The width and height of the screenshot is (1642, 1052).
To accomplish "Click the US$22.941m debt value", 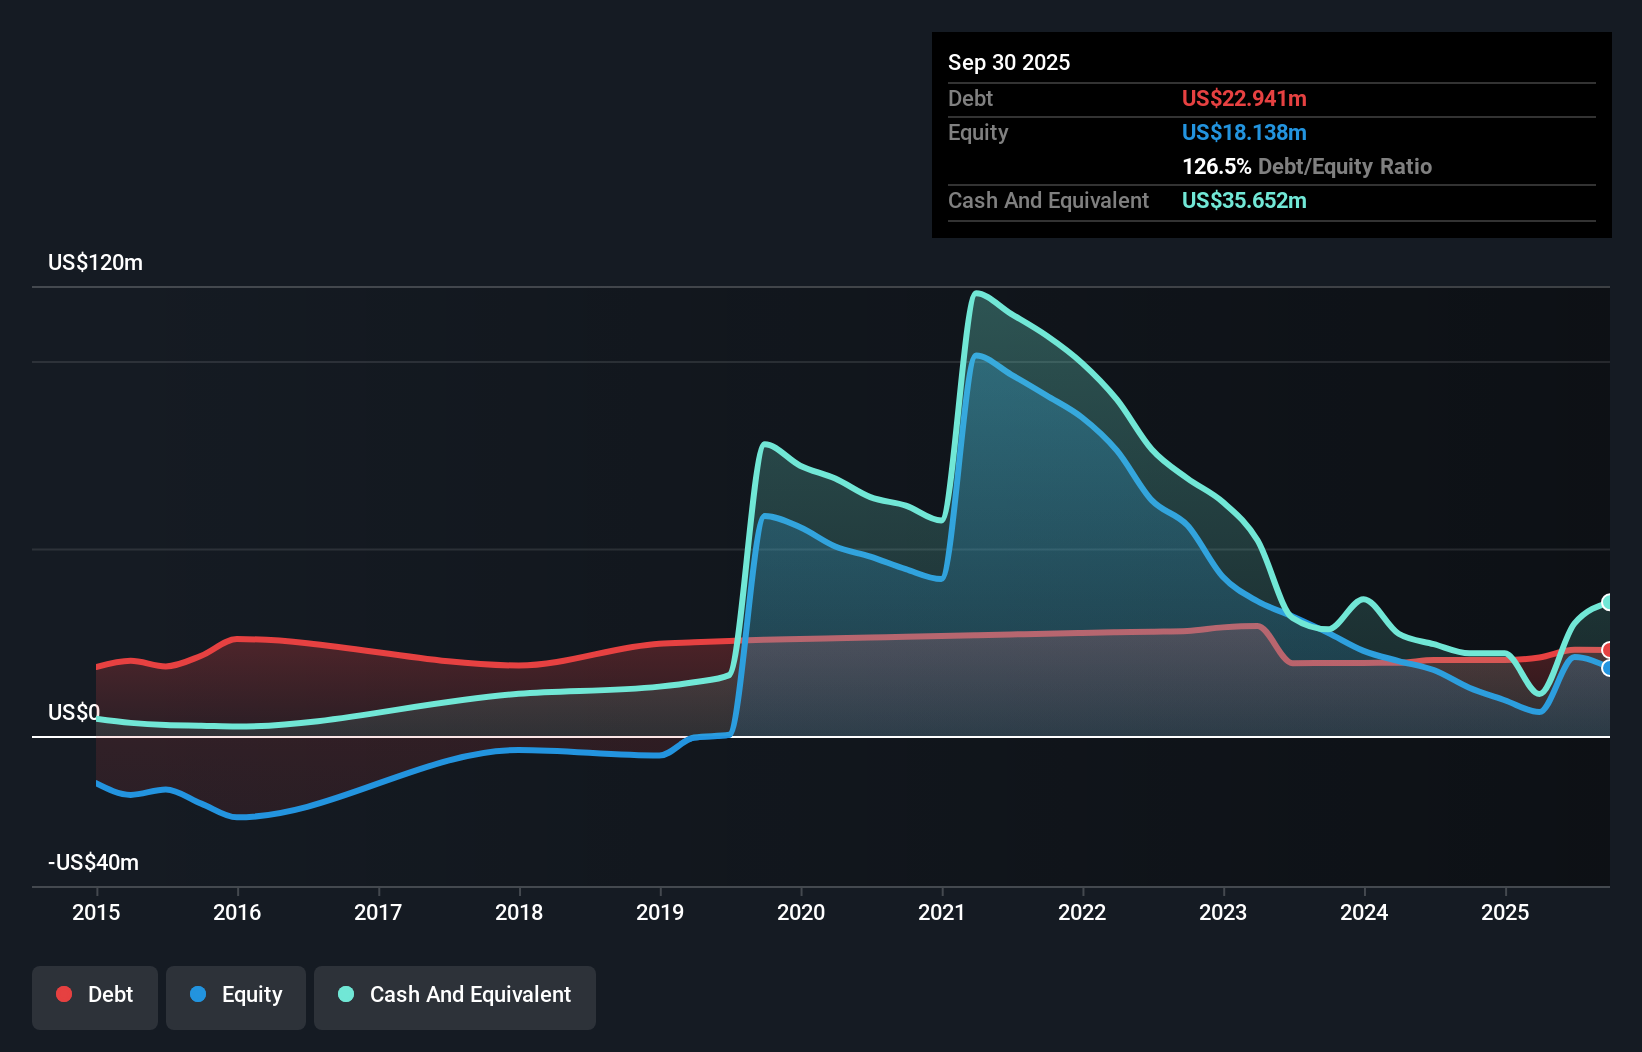I will [x=1244, y=98].
